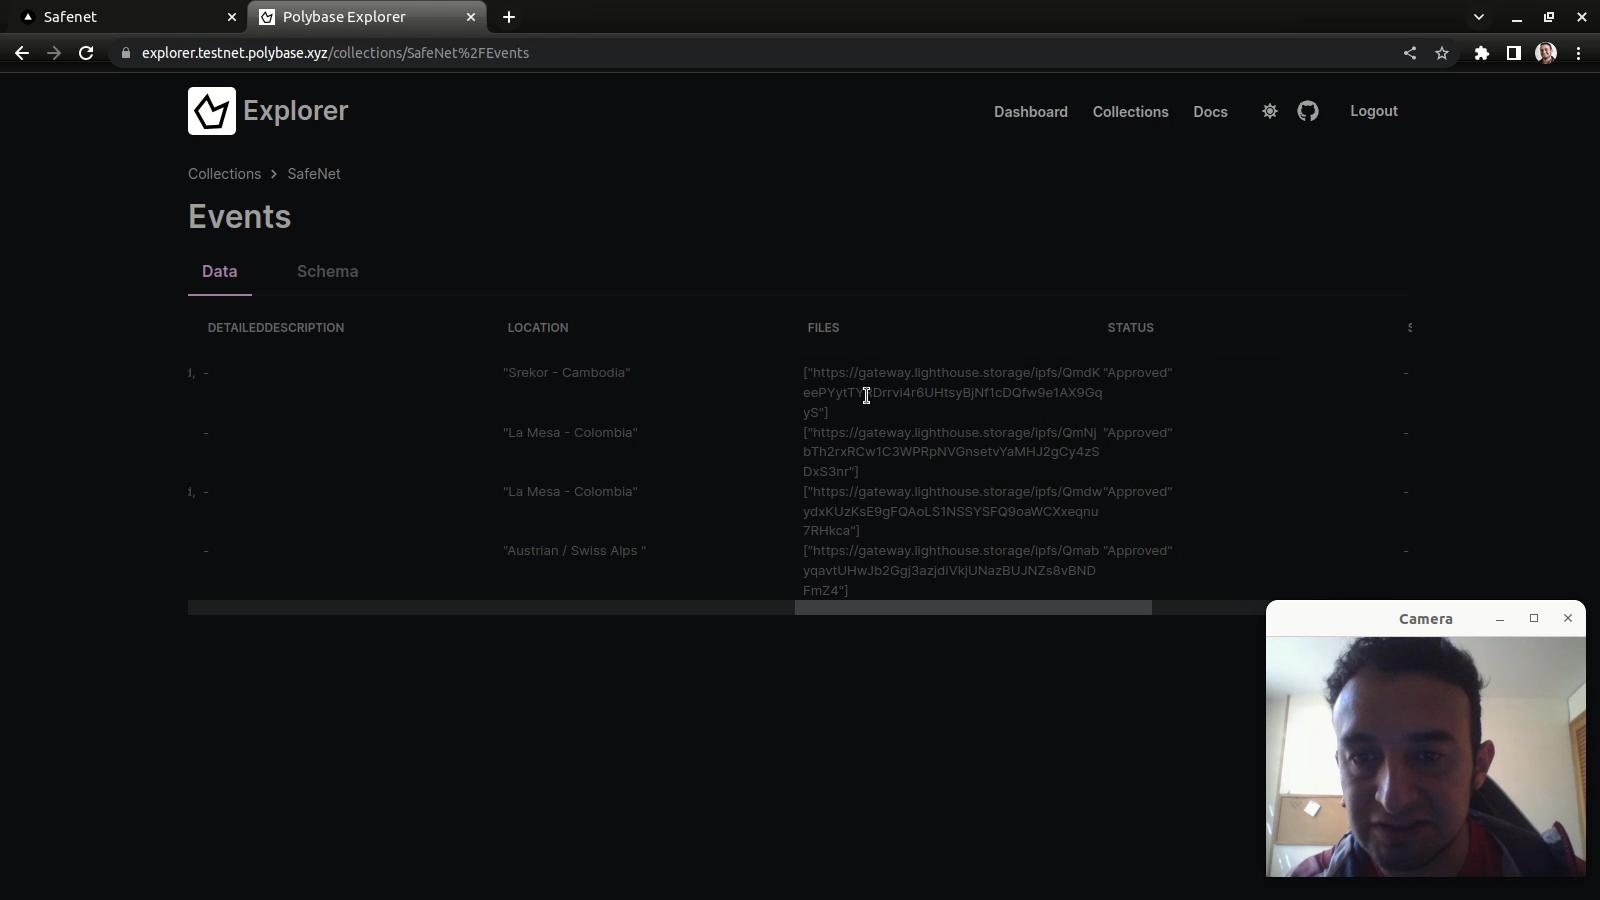
Task: Open Docs in the top navigation
Action: click(1210, 112)
